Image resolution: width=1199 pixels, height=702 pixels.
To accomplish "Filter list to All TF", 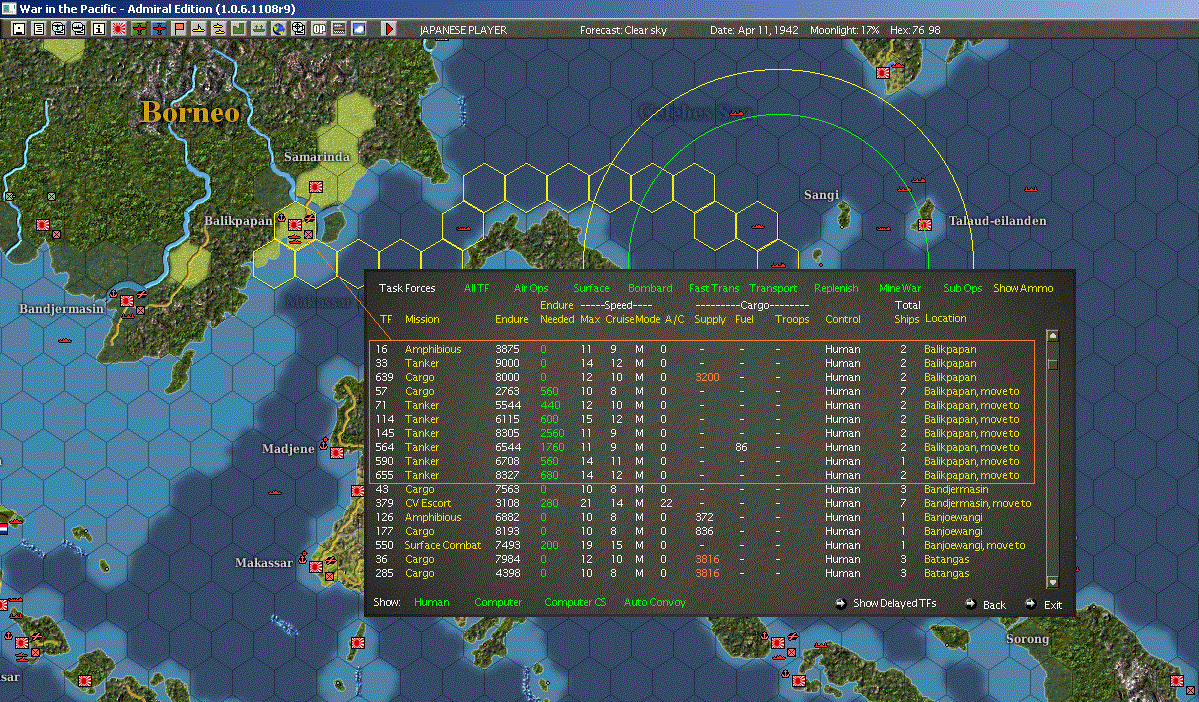I will pyautogui.click(x=476, y=288).
